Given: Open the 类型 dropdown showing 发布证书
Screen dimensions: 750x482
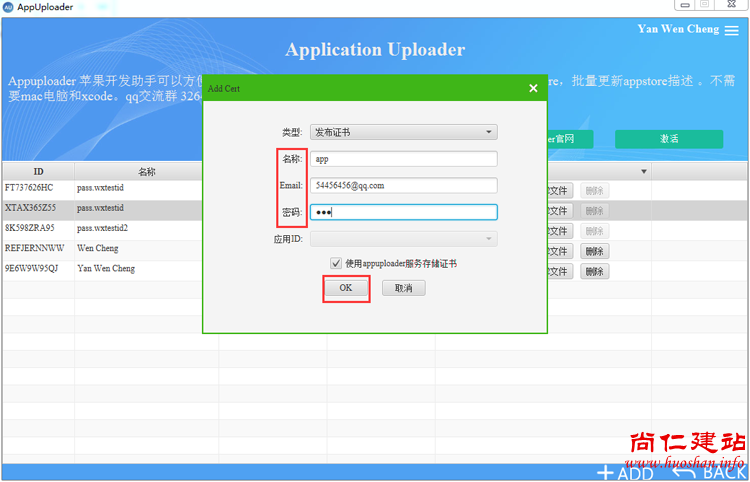Looking at the screenshot, I should pyautogui.click(x=403, y=132).
